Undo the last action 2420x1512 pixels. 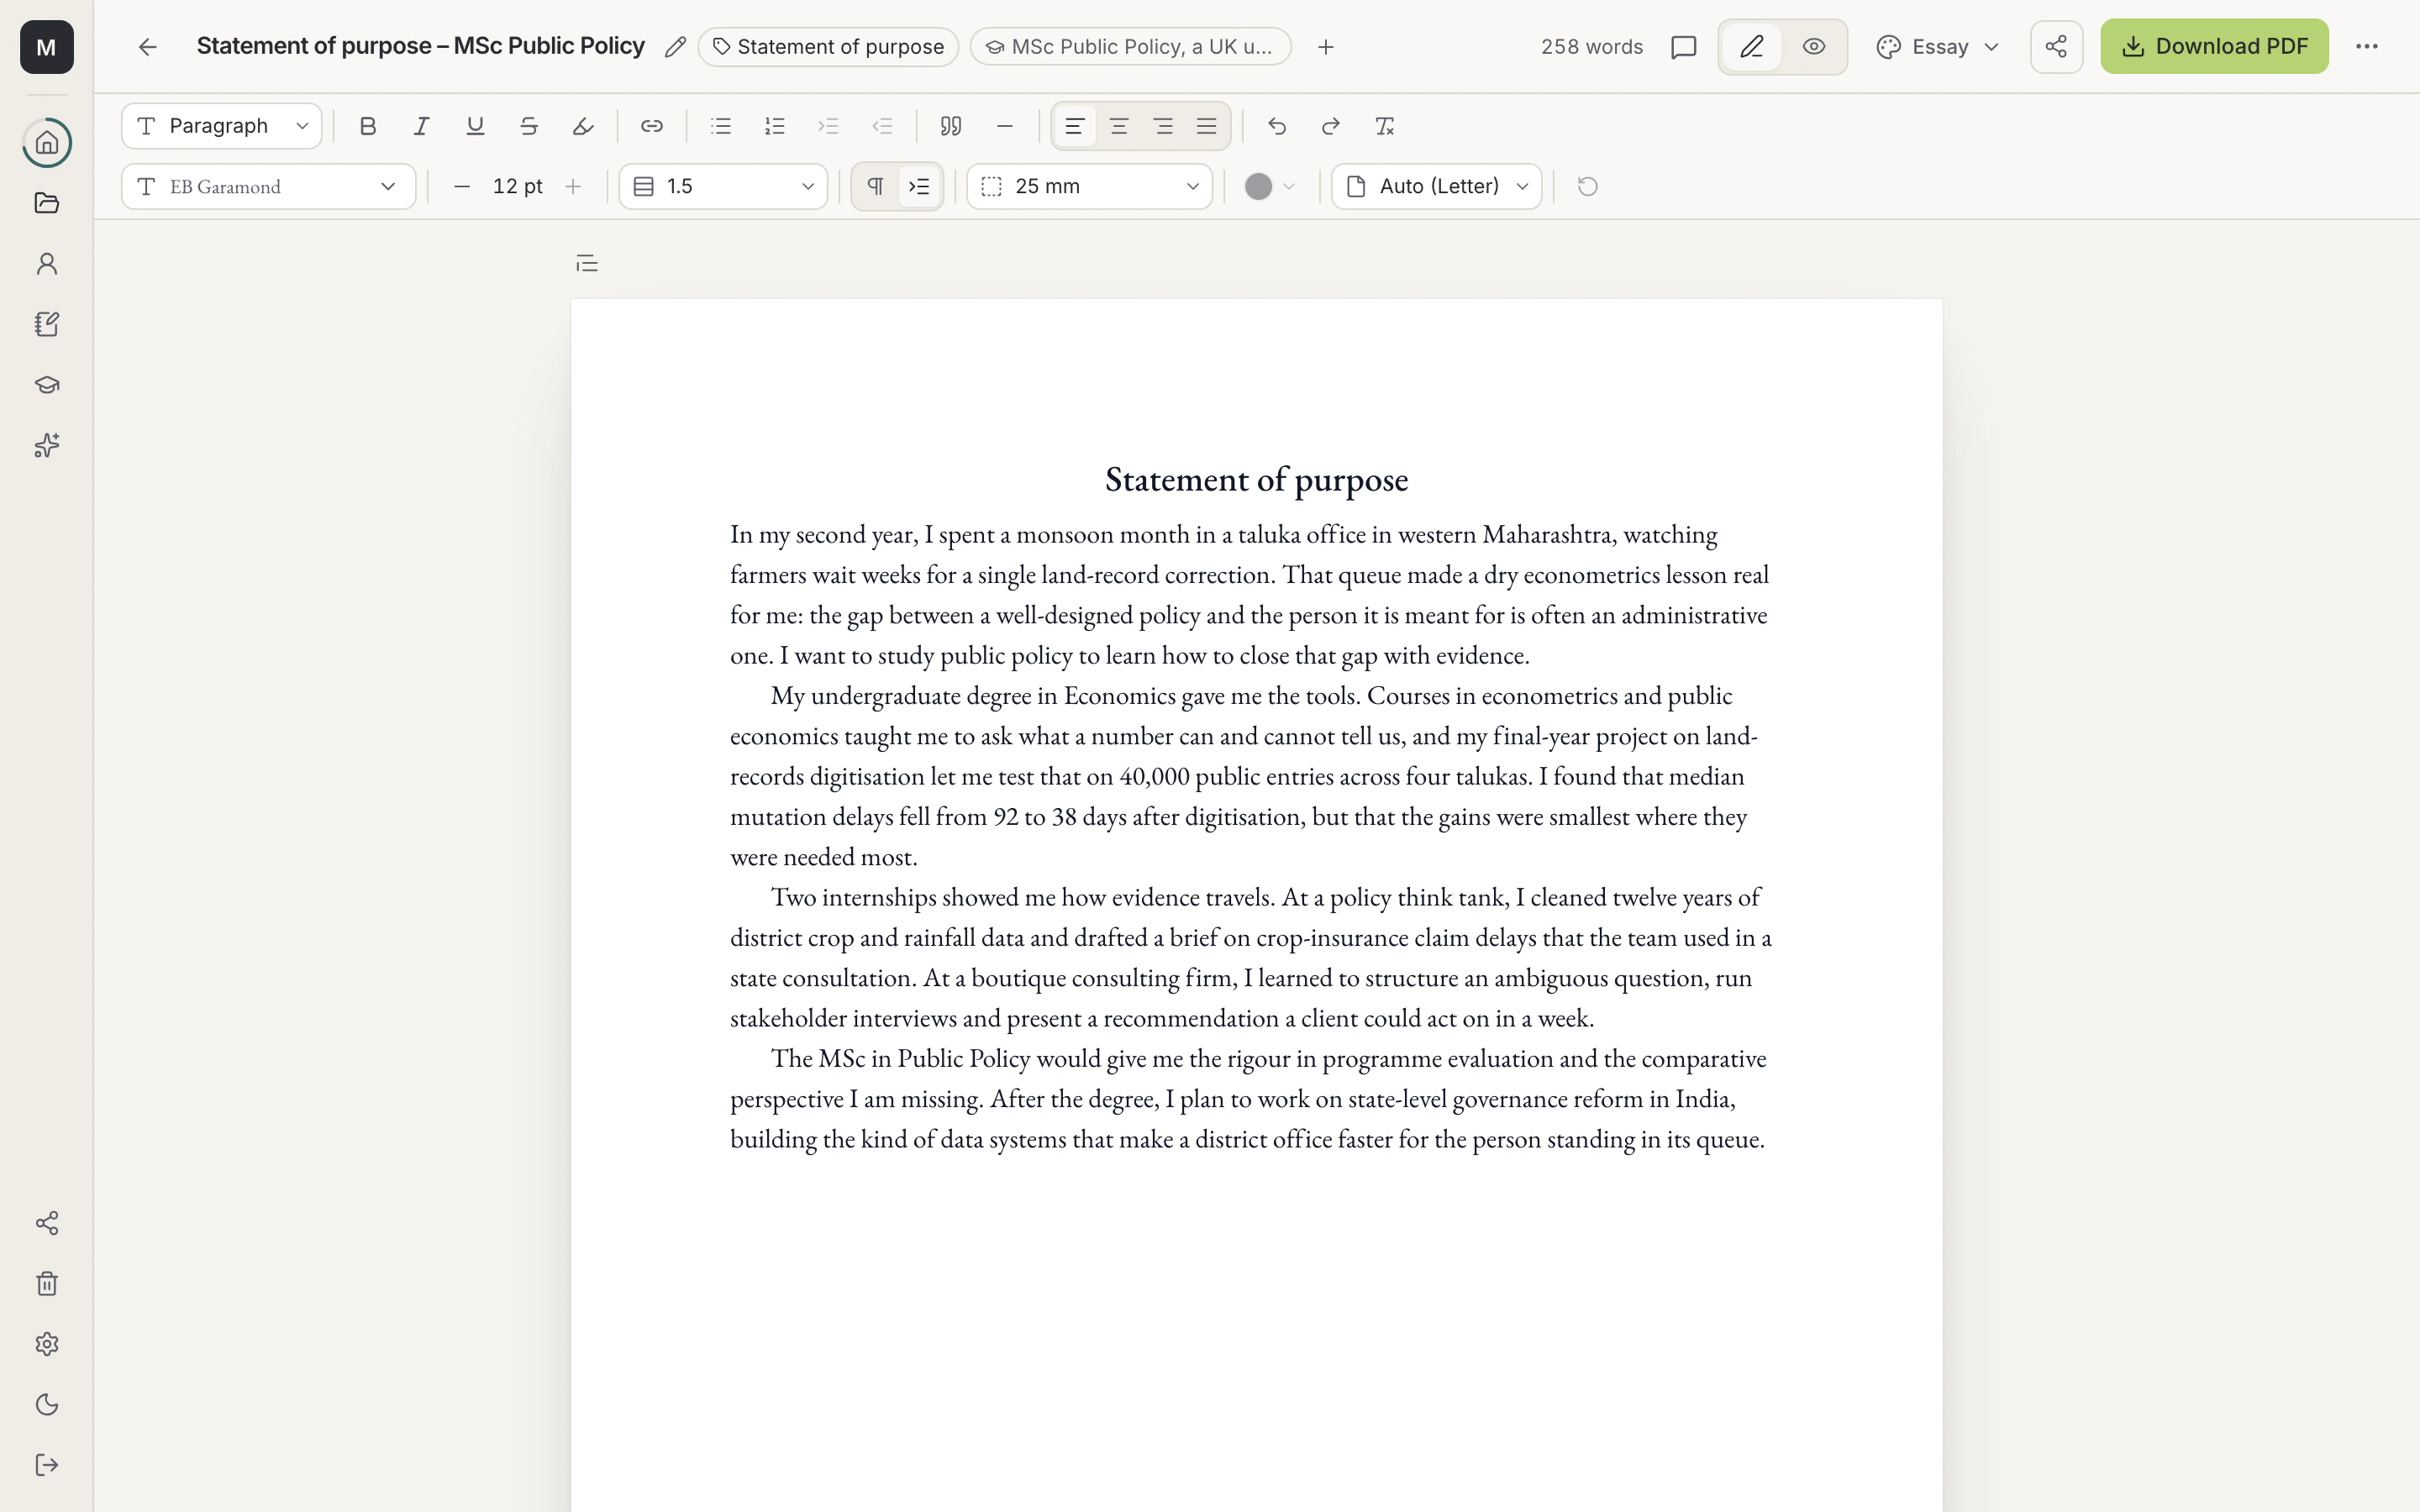click(x=1277, y=126)
